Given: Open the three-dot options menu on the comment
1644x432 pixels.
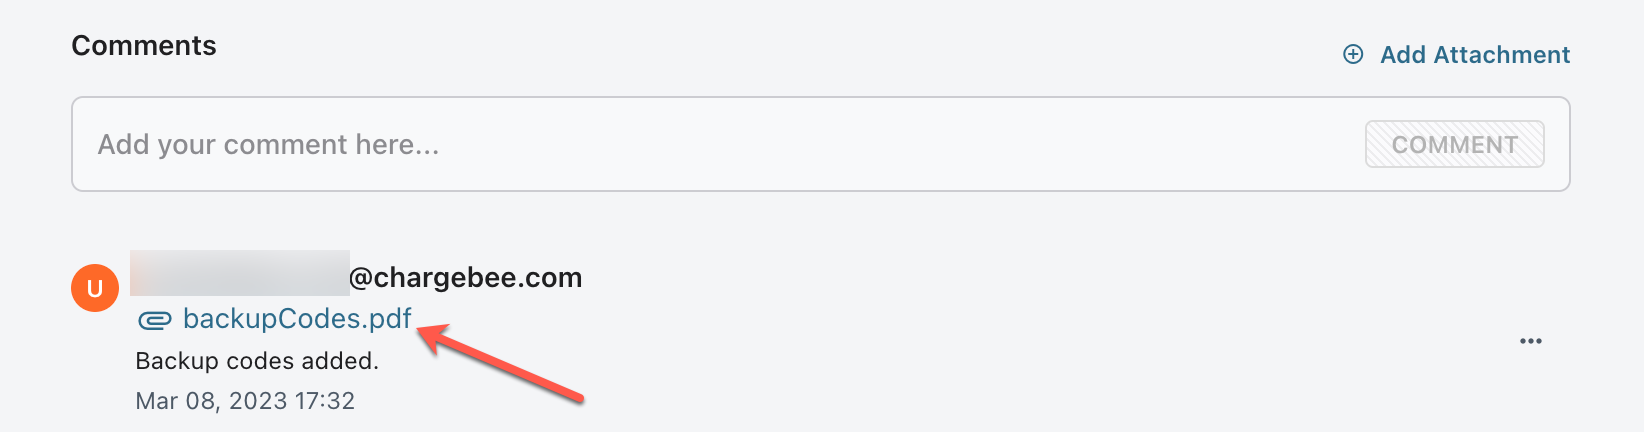Looking at the screenshot, I should point(1530,341).
